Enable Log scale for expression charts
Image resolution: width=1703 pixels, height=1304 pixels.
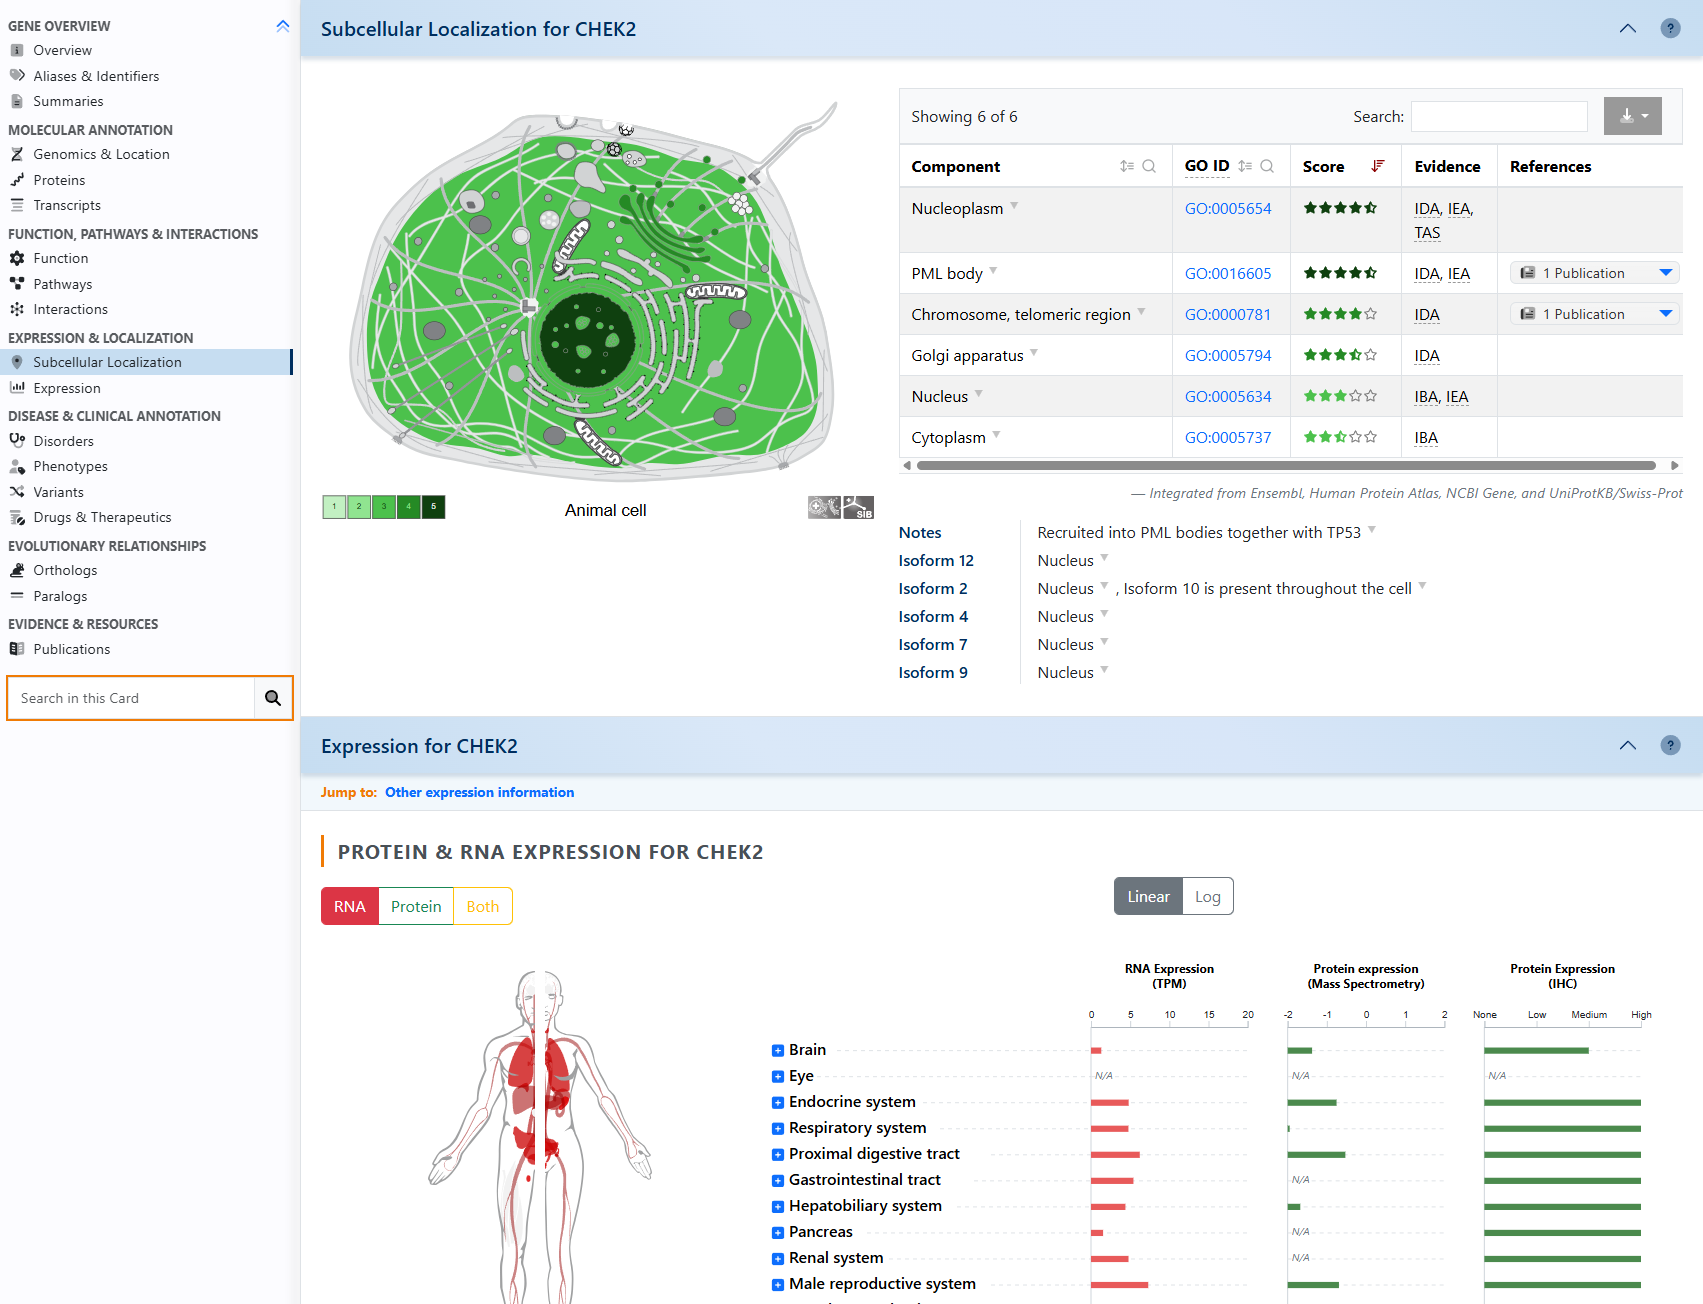click(1207, 896)
